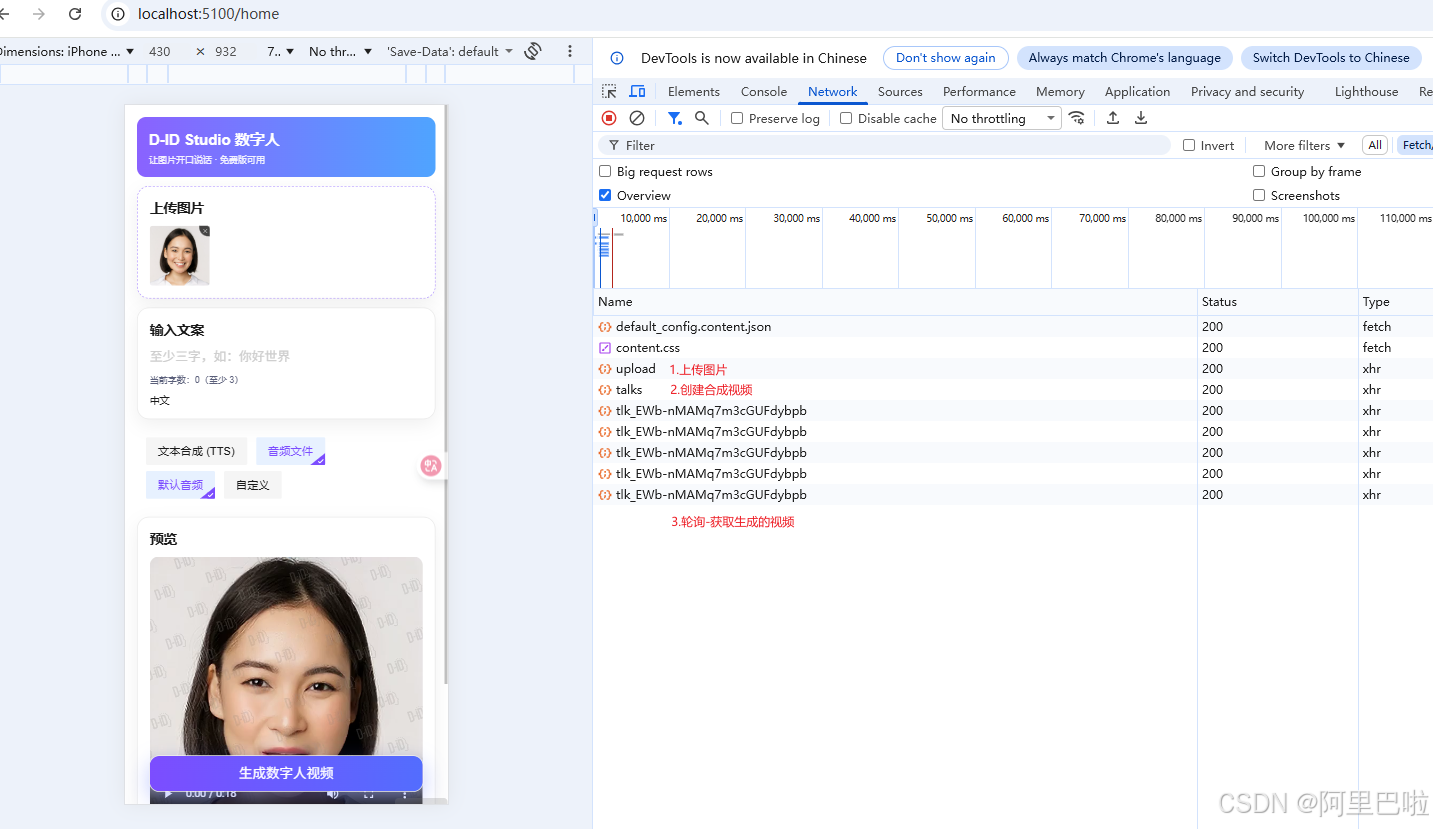Viewport: 1433px width, 829px height.
Task: Rotate the device viewport orientation
Action: pyautogui.click(x=533, y=51)
